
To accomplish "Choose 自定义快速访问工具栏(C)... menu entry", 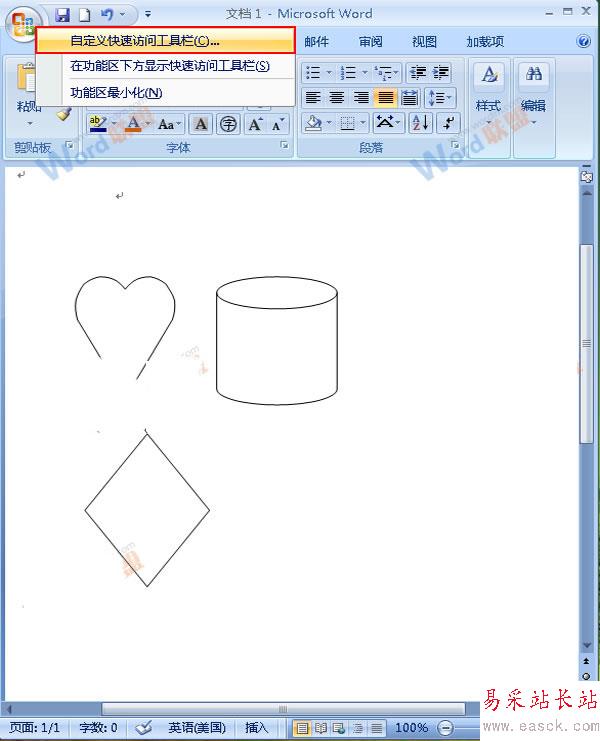I will [x=165, y=41].
